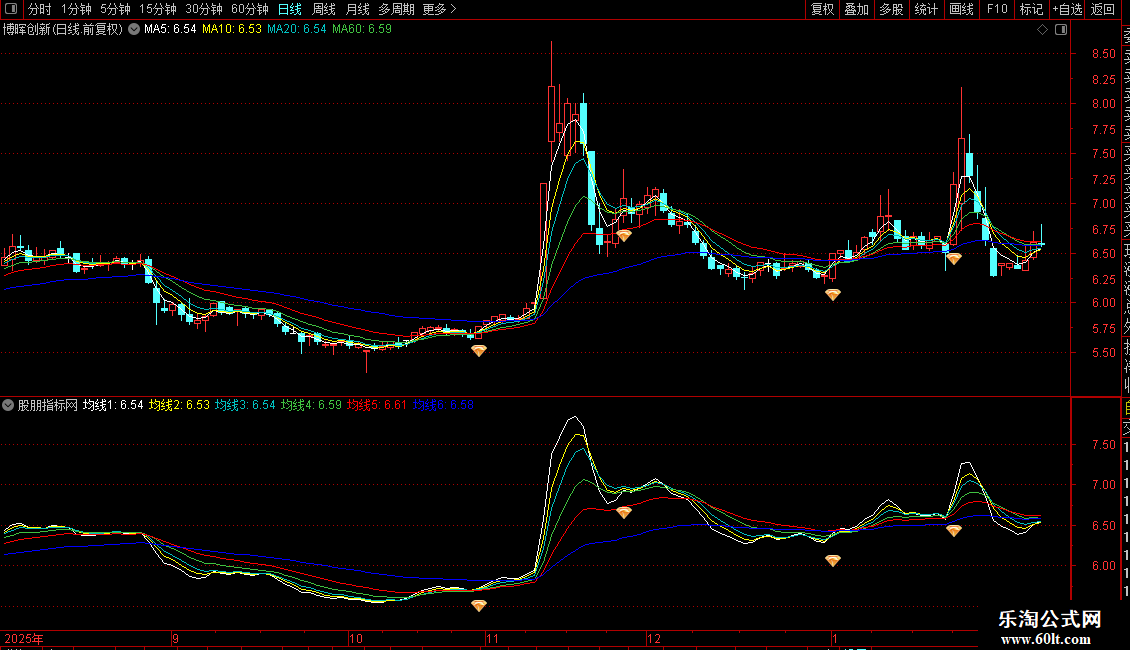This screenshot has width=1130, height=650.
Task: Switch to the 1分钟 period
Action: pyautogui.click(x=76, y=9)
